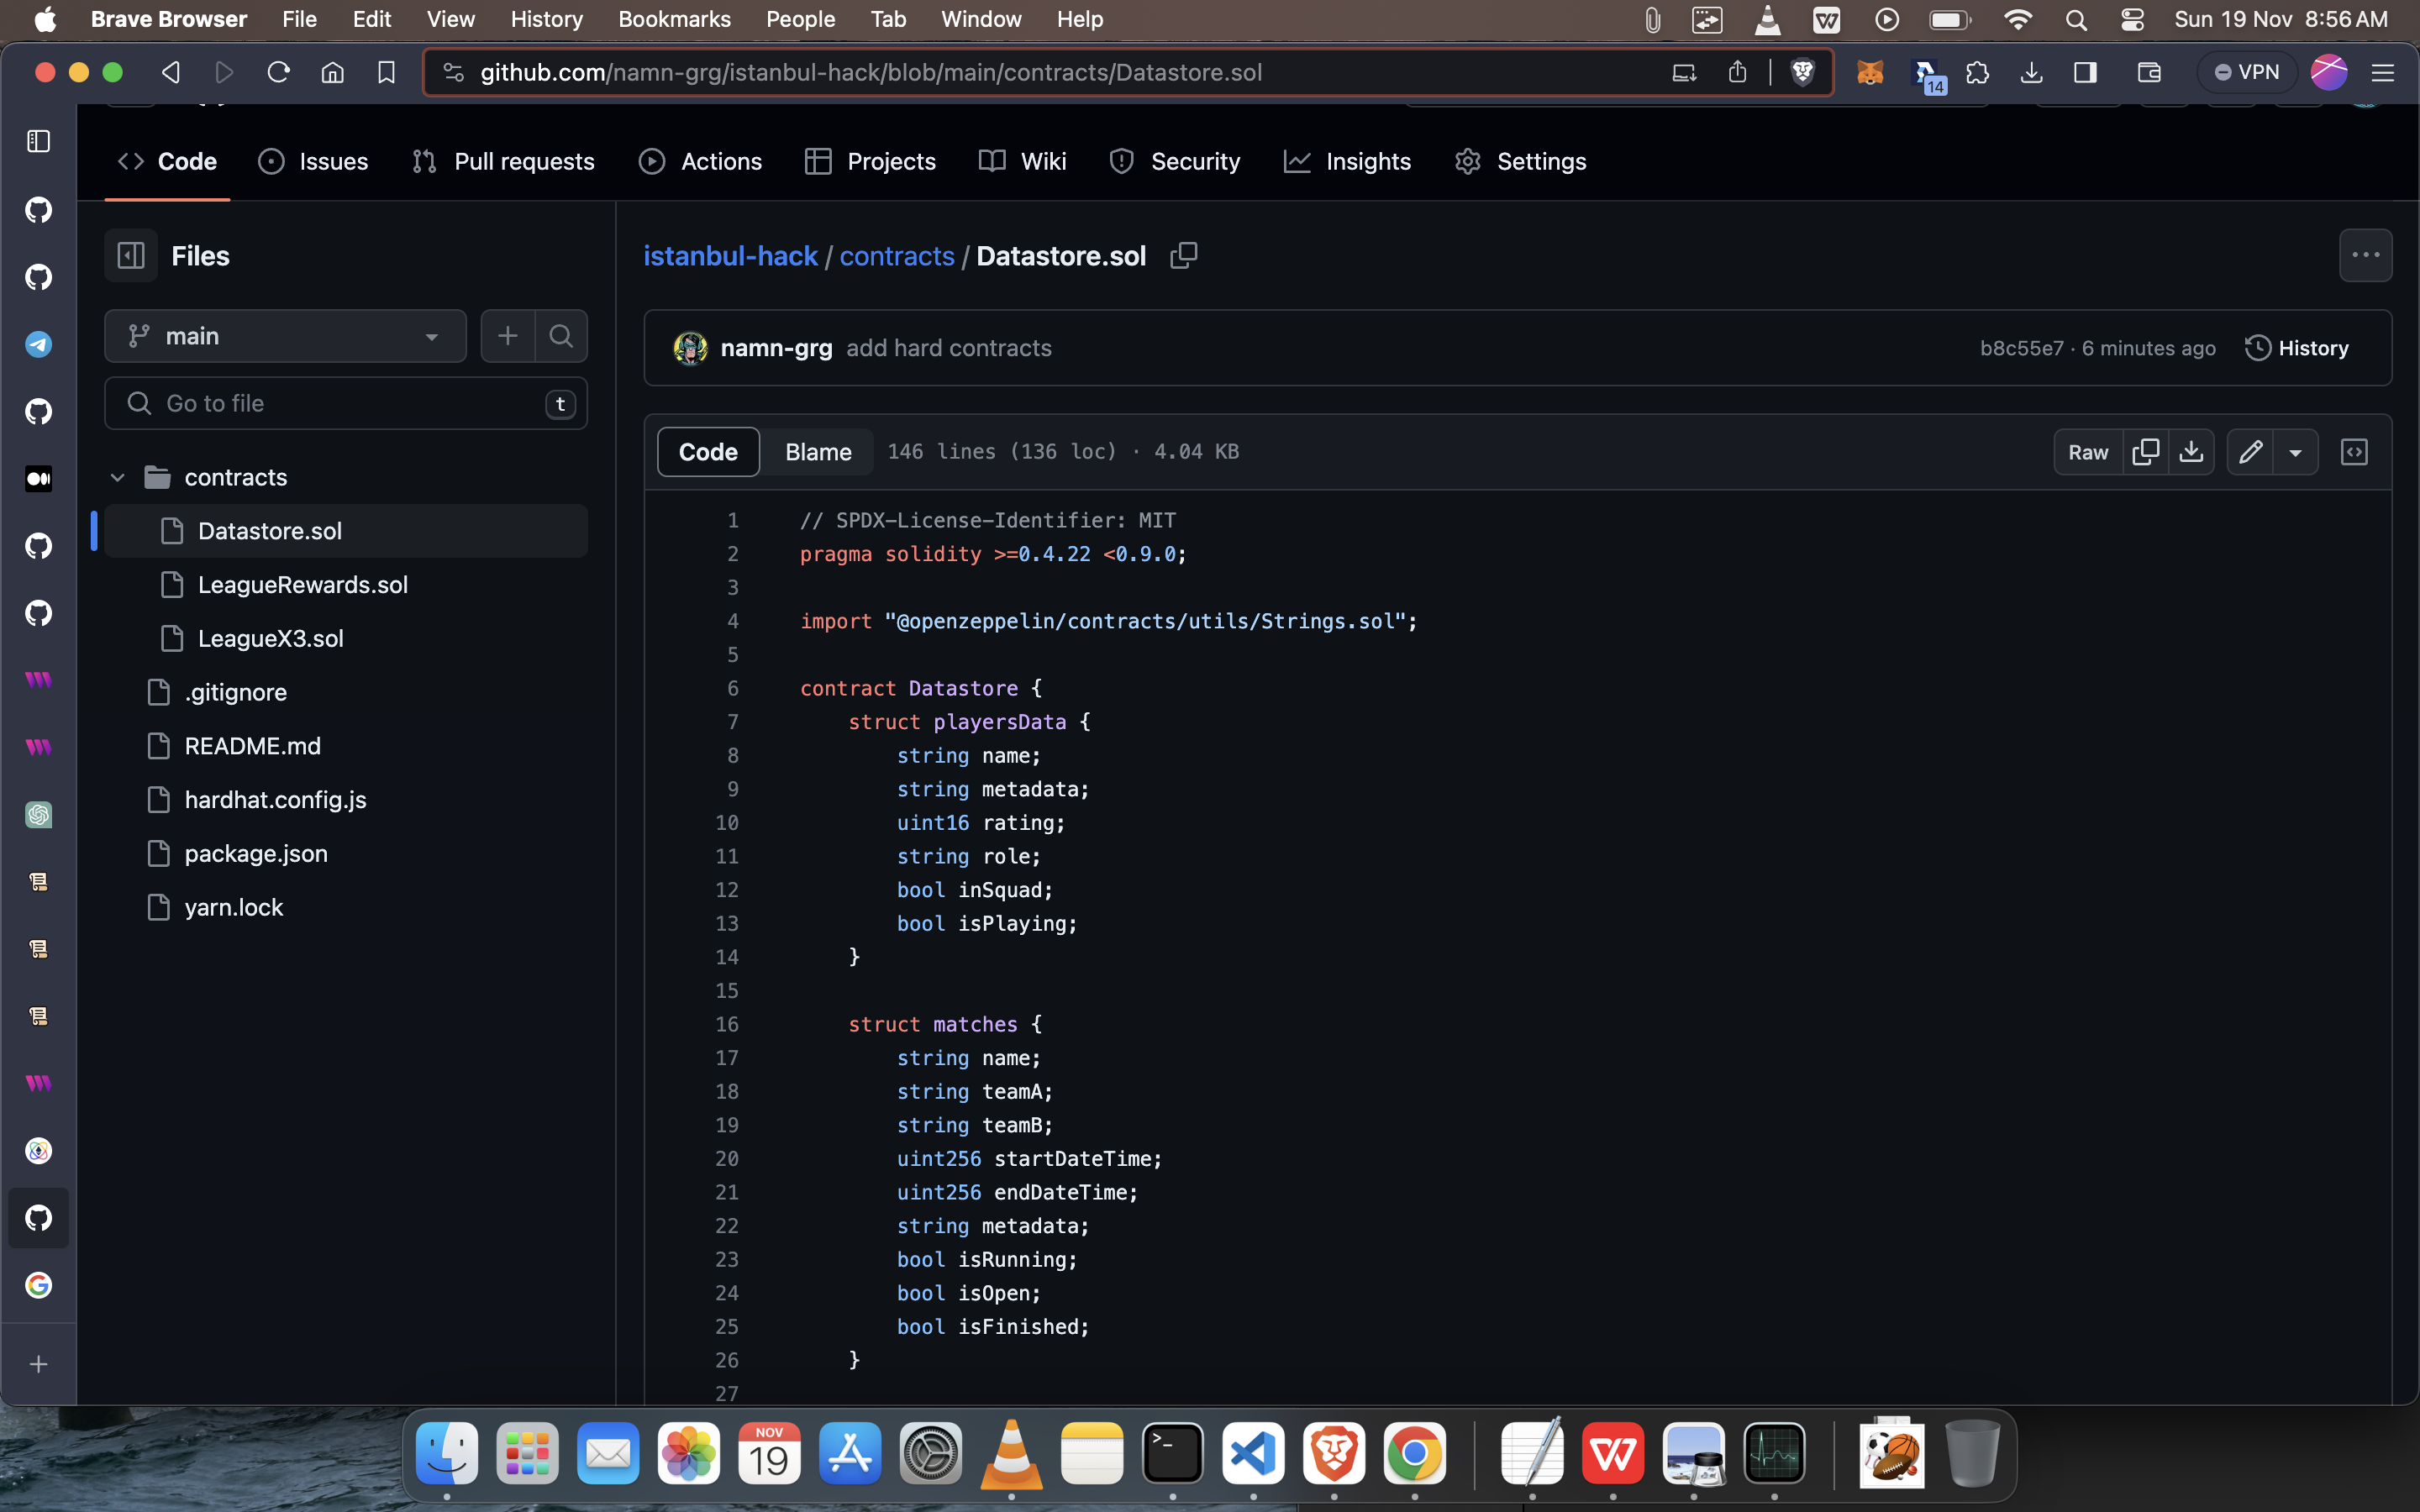
Task: Click the copy path icon next to Datastore.sol
Action: pos(1183,255)
